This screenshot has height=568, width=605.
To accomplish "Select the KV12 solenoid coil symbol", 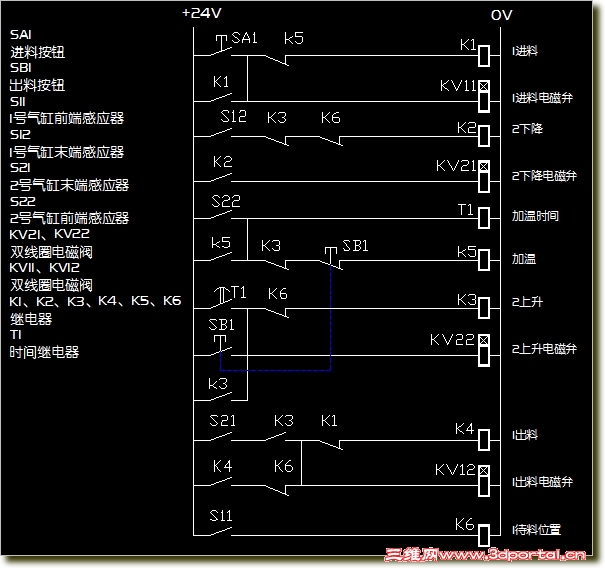I will tap(484, 481).
